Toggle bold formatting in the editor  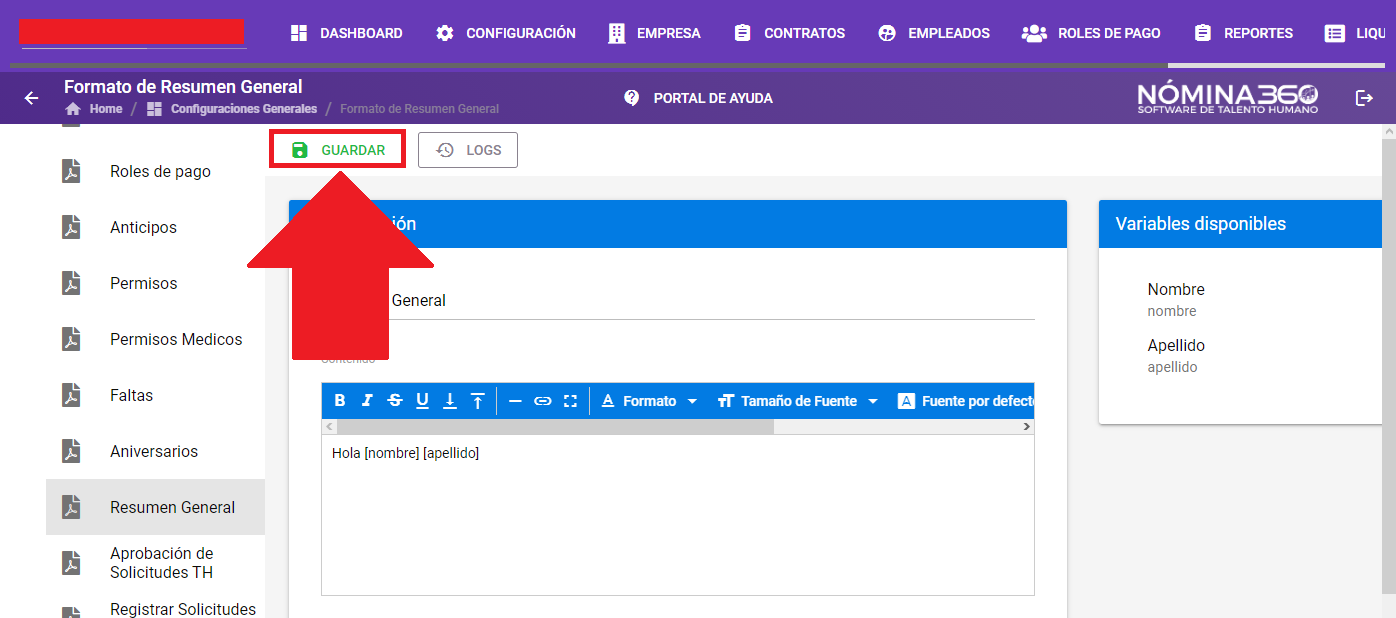(340, 401)
